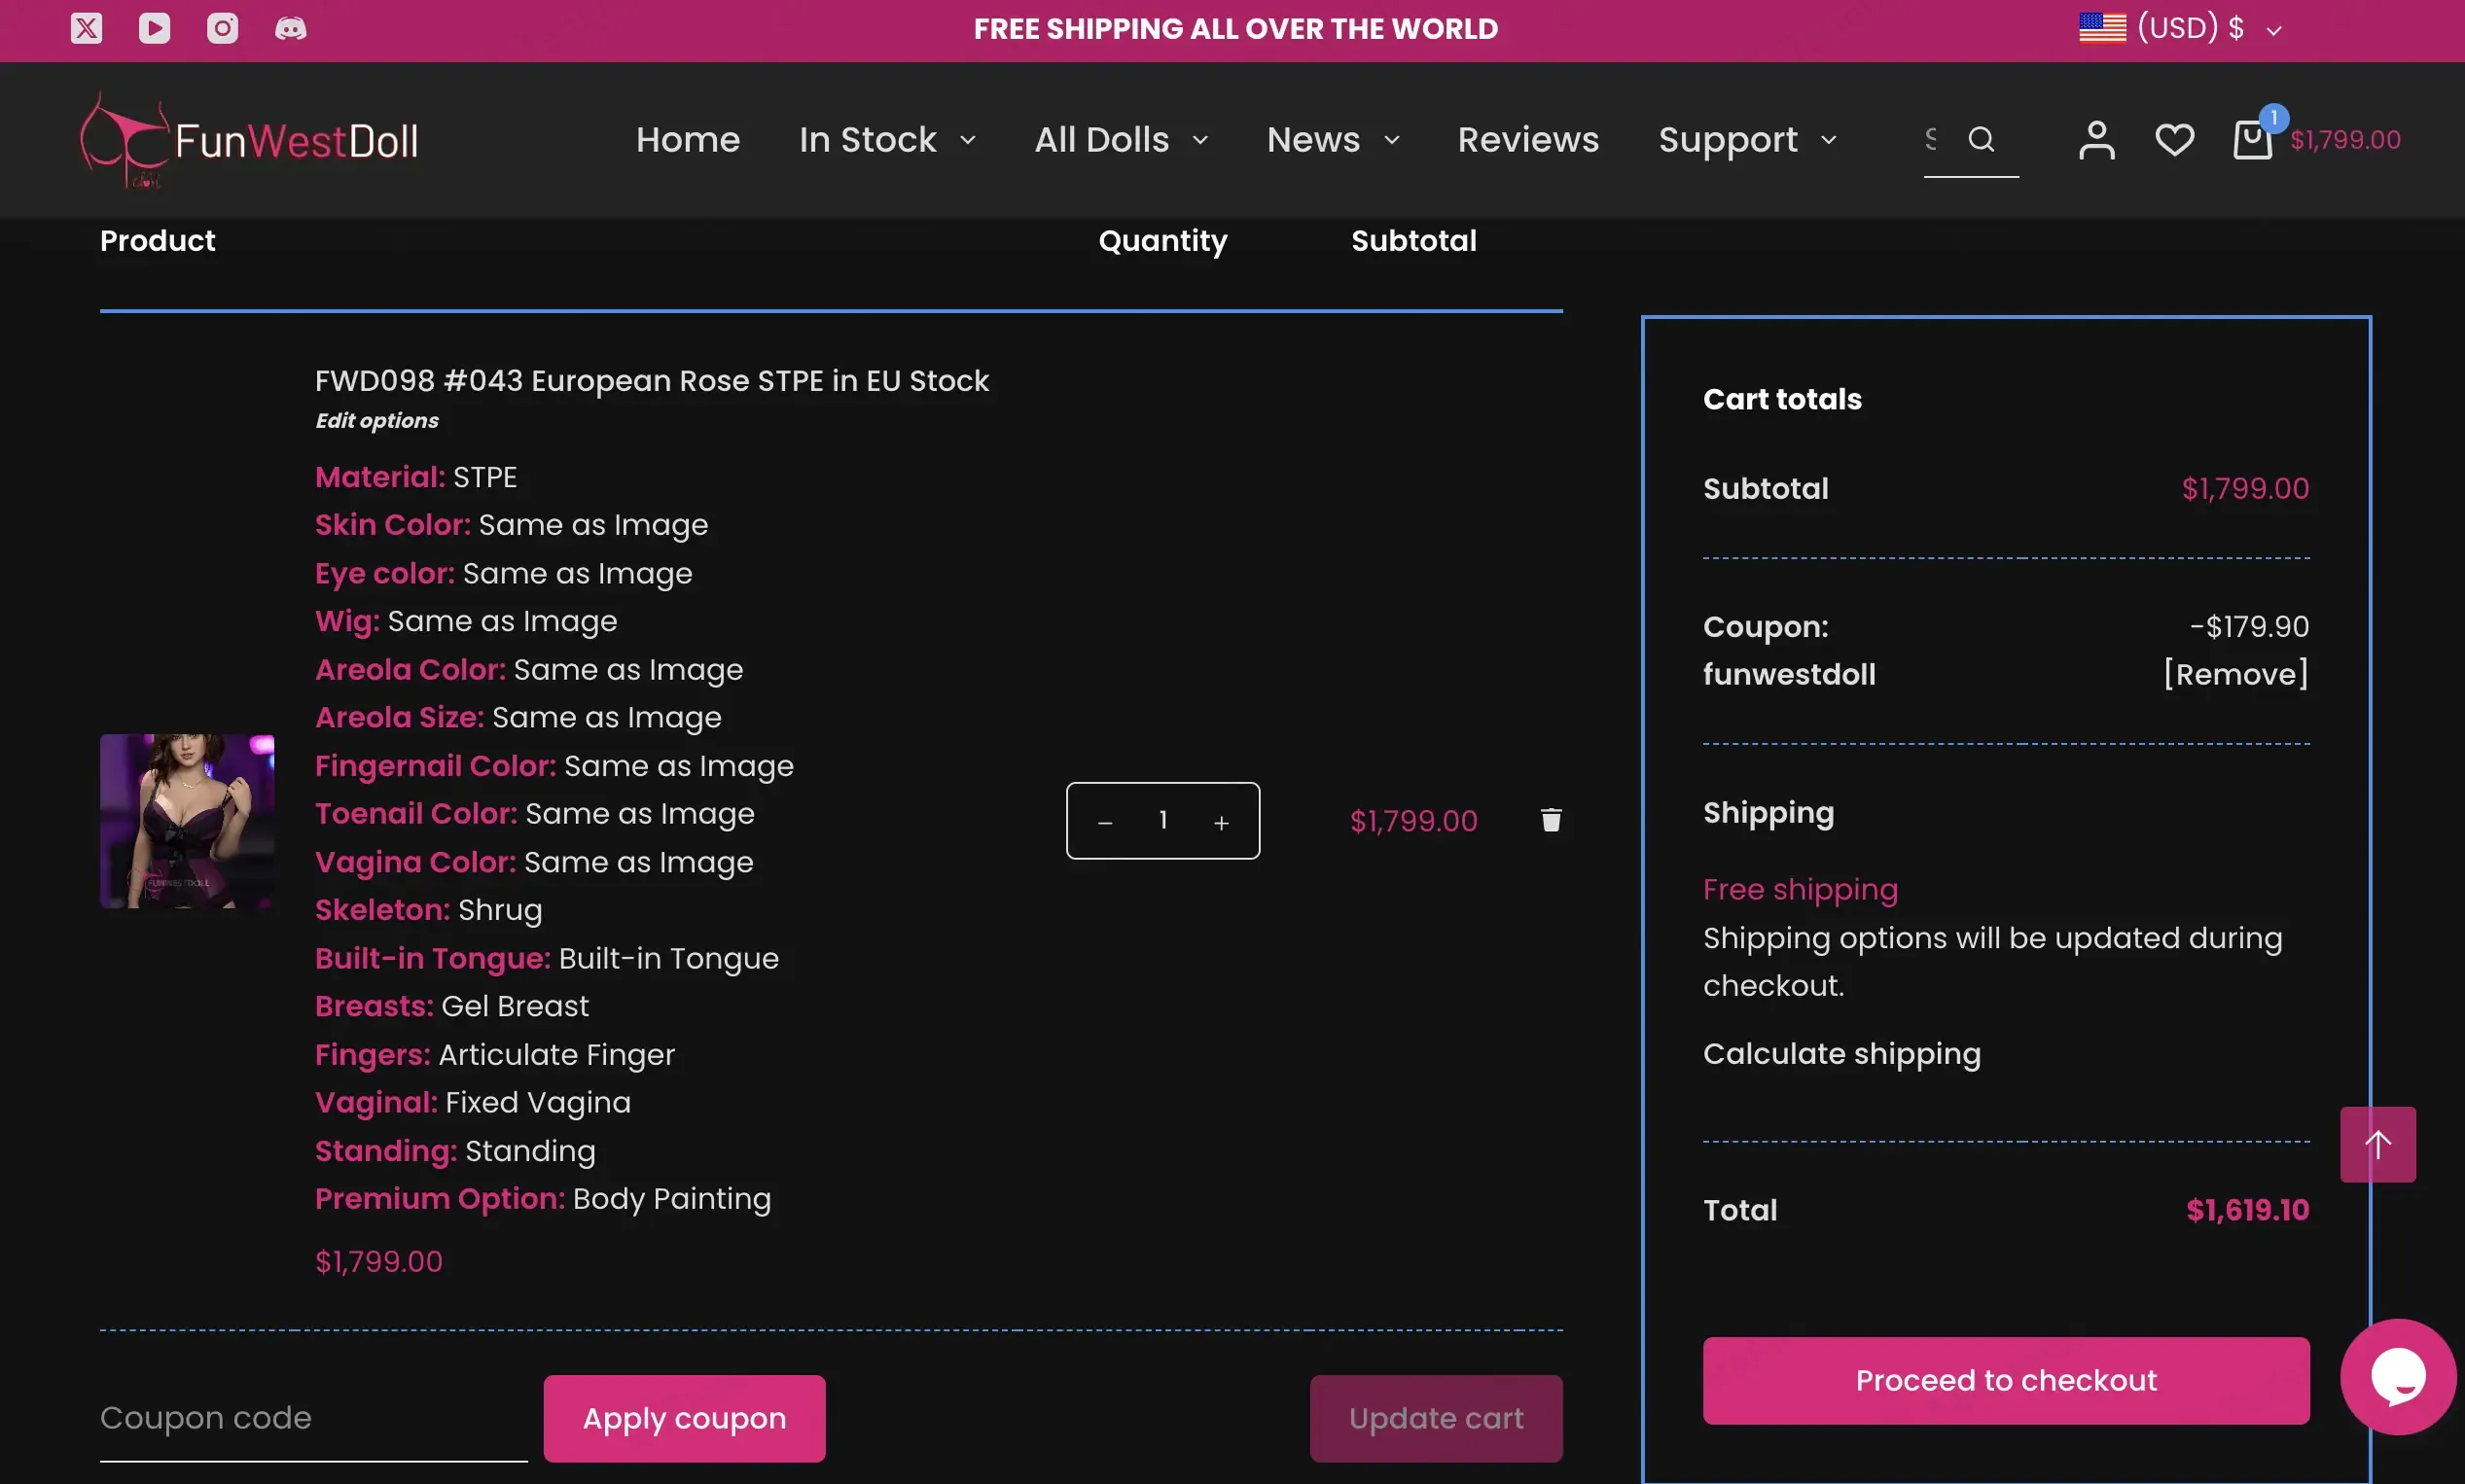
Task: Click Edit options under the product
Action: (x=377, y=421)
